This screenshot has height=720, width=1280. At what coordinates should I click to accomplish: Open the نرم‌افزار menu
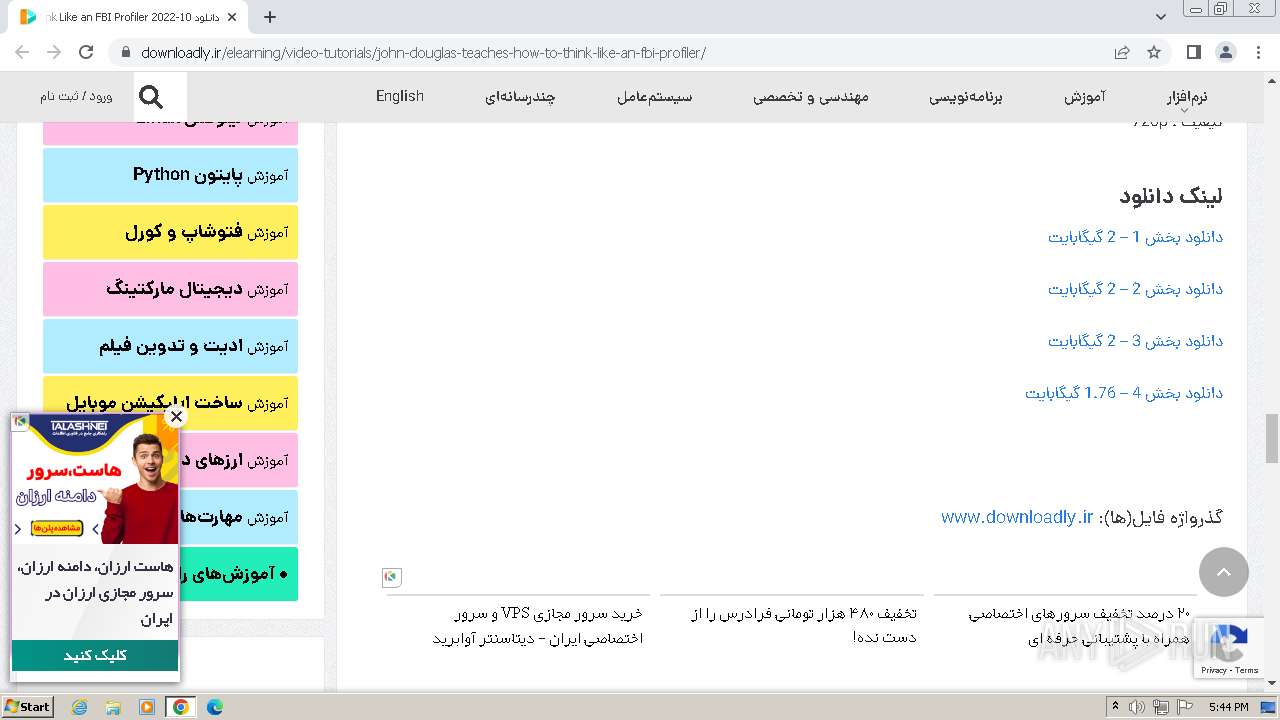click(1186, 97)
